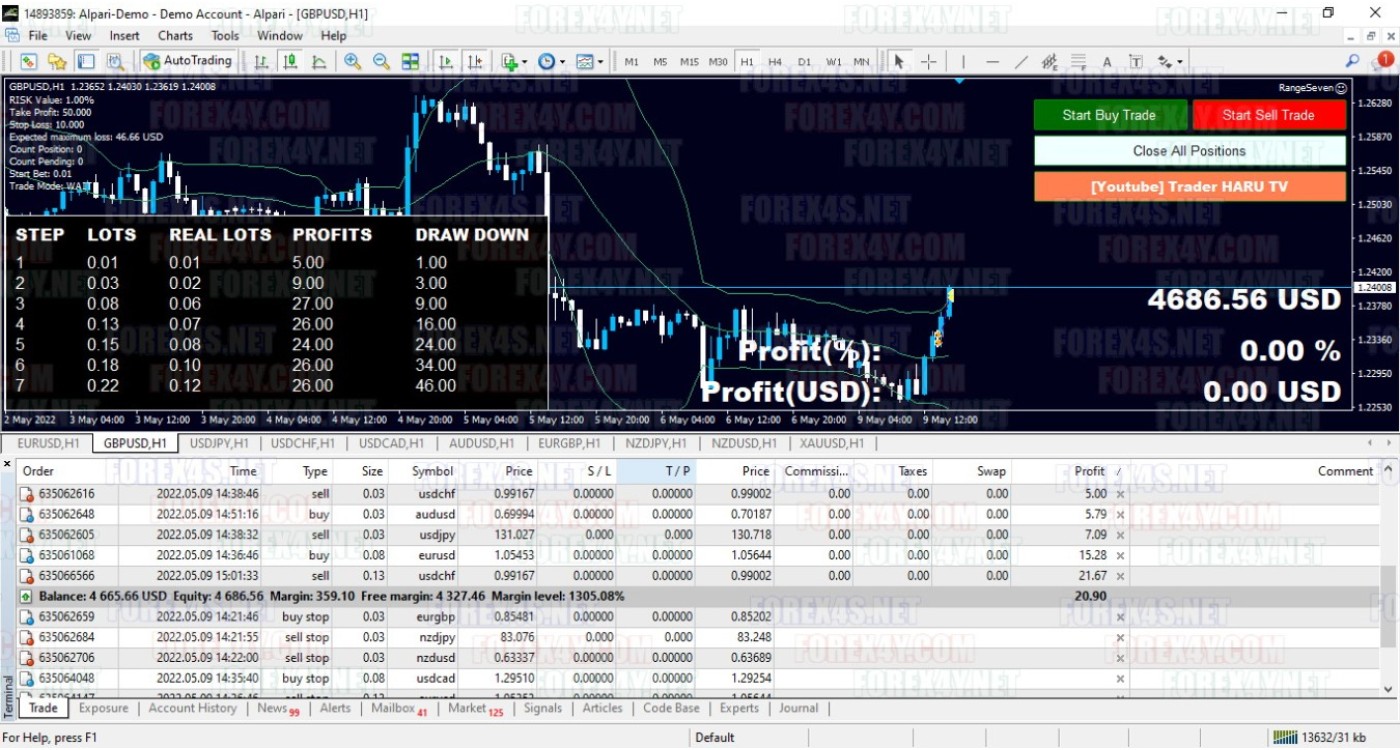
Task: Switch chart to candlesticks style
Action: [290, 62]
